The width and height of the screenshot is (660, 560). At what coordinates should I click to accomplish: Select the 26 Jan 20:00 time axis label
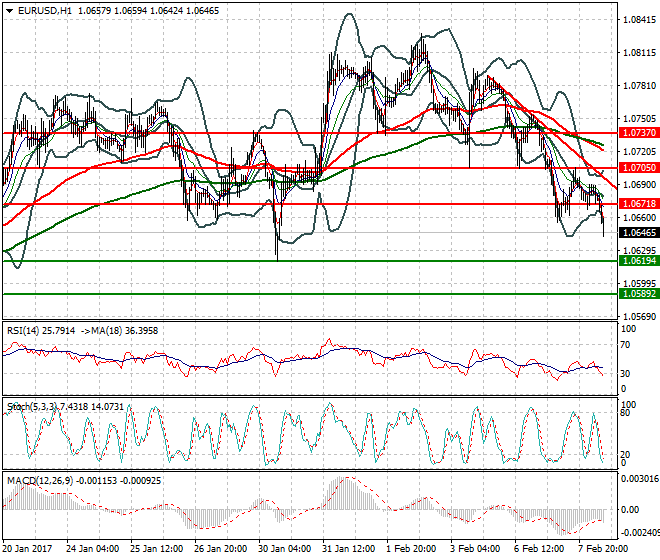[221, 549]
